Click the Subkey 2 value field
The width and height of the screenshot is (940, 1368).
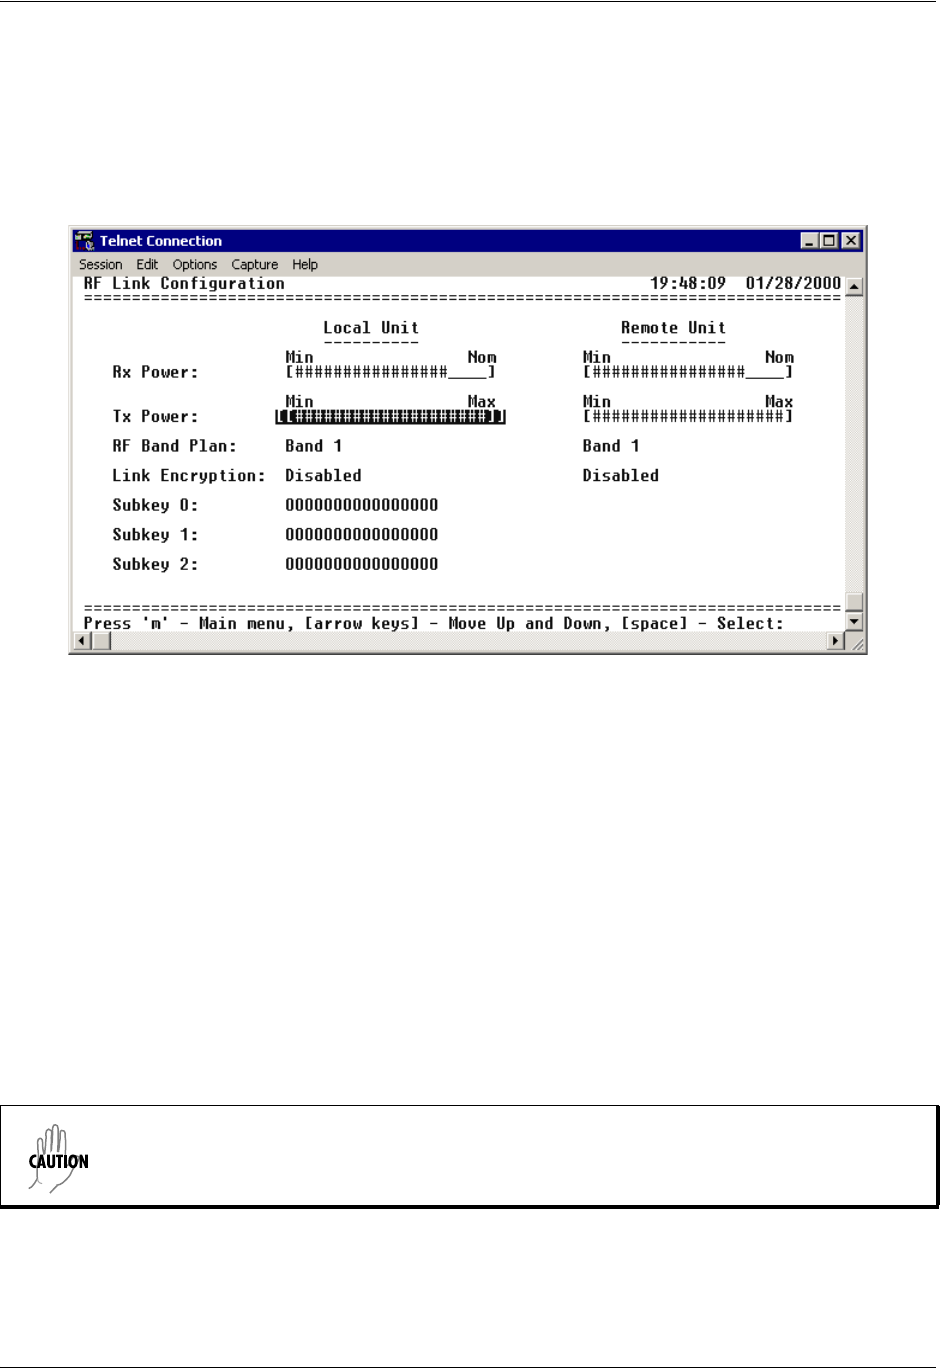click(x=362, y=564)
